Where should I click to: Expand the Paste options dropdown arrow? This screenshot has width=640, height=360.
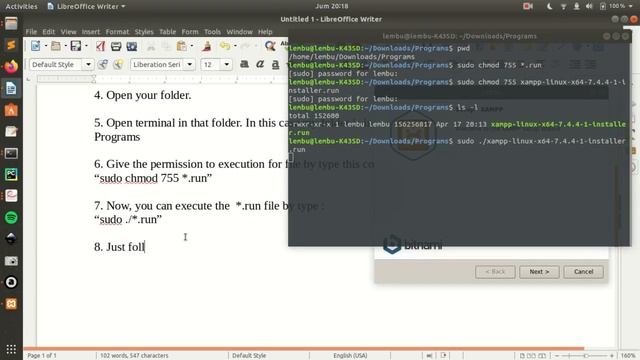191,46
